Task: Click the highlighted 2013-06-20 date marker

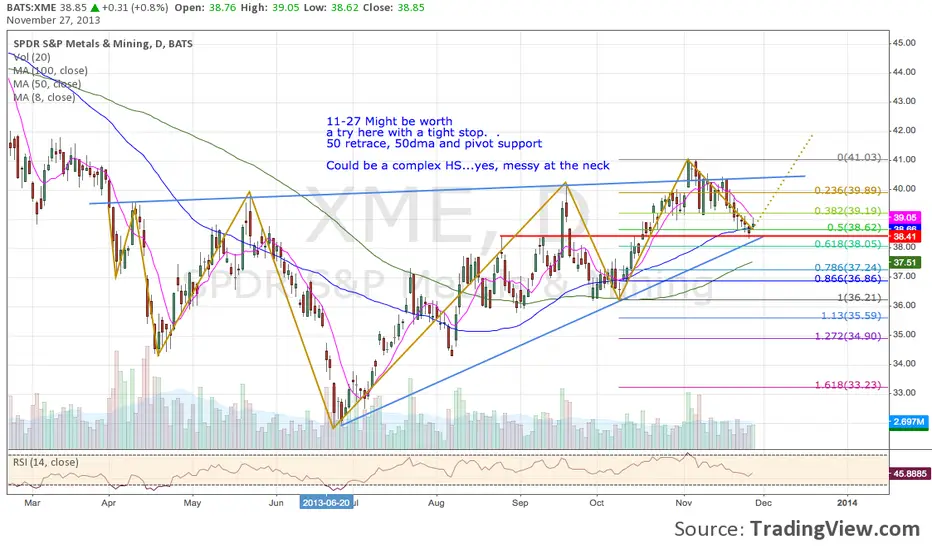Action: (326, 502)
